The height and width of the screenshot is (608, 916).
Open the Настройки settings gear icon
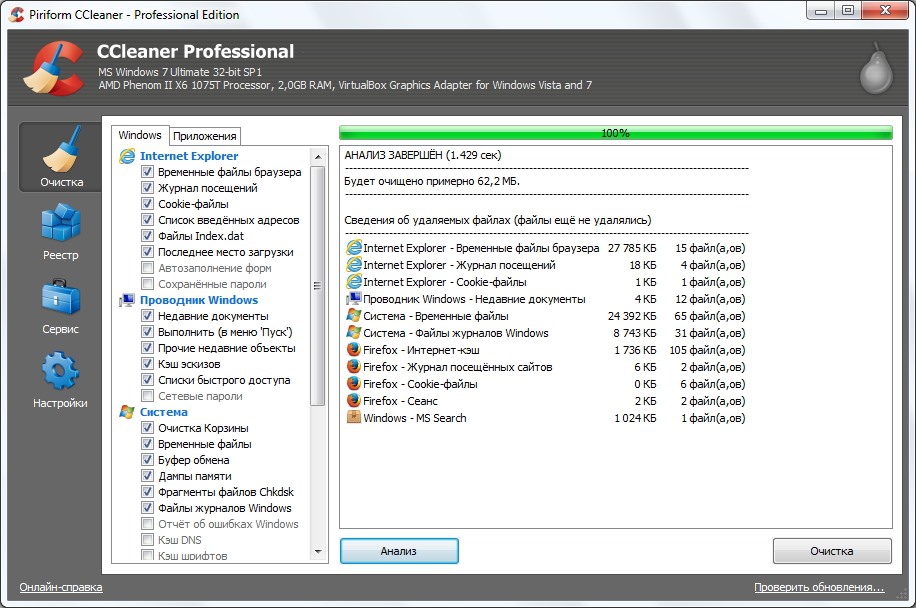[60, 370]
